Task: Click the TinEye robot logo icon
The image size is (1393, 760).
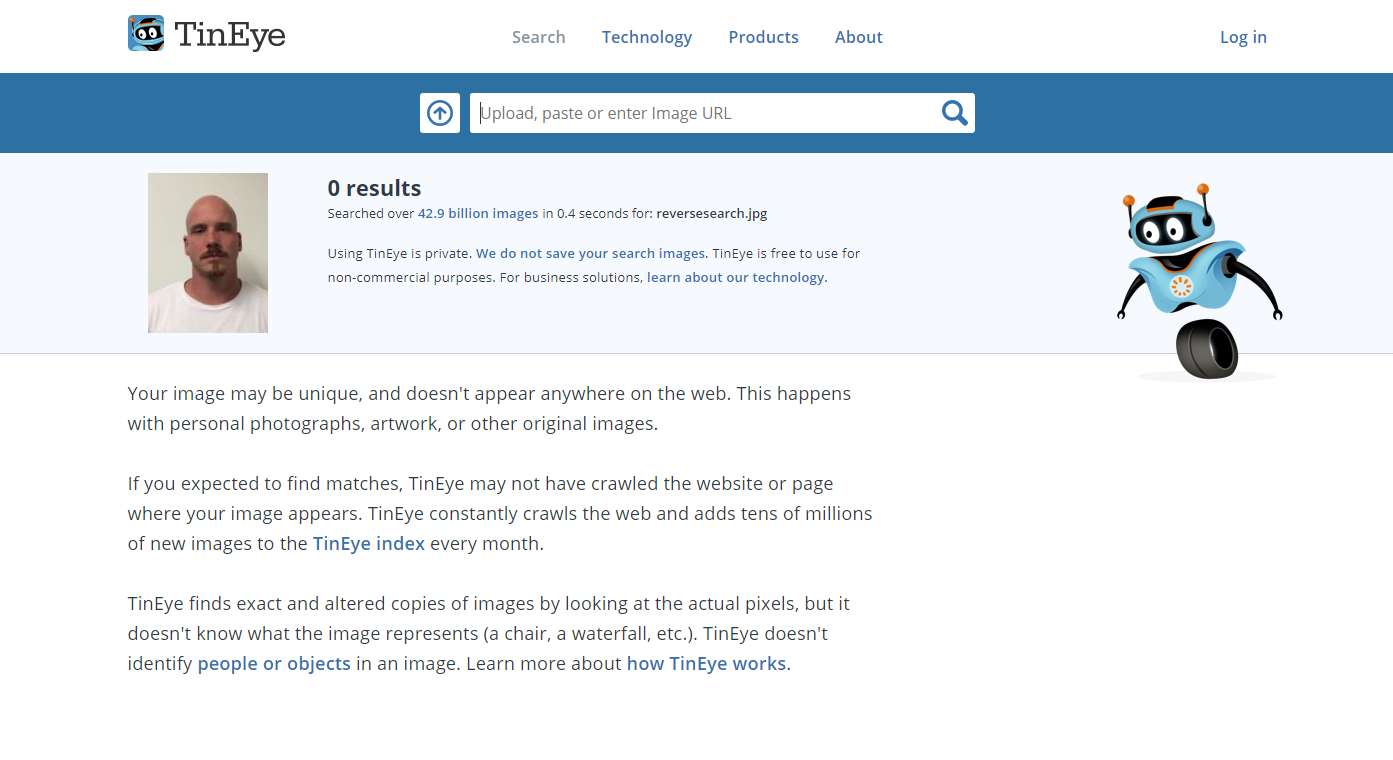Action: tap(146, 34)
